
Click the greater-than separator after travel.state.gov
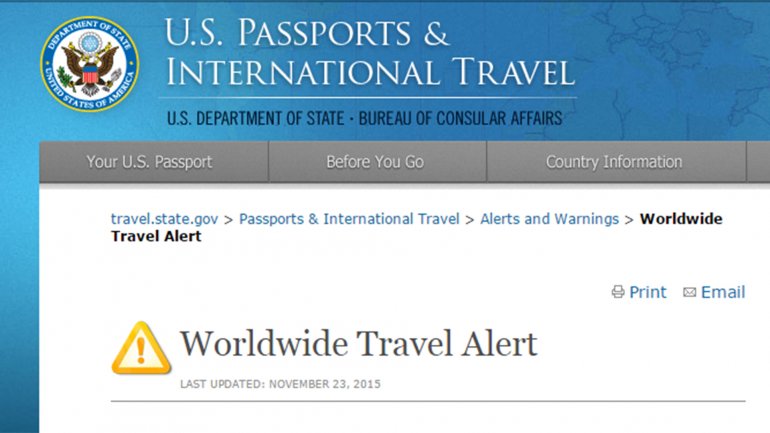tap(228, 220)
